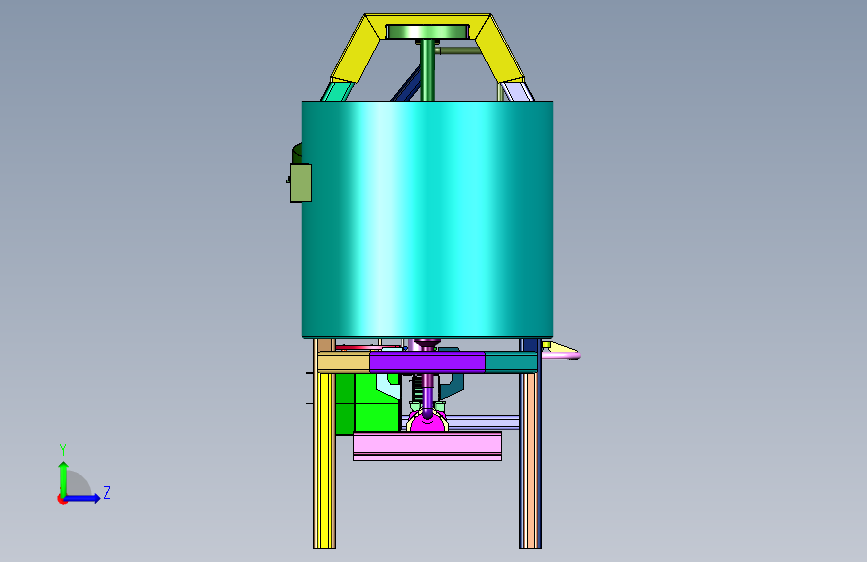The width and height of the screenshot is (867, 562).
Task: Select the lavender strut under right yellow beam
Action: 517,91
